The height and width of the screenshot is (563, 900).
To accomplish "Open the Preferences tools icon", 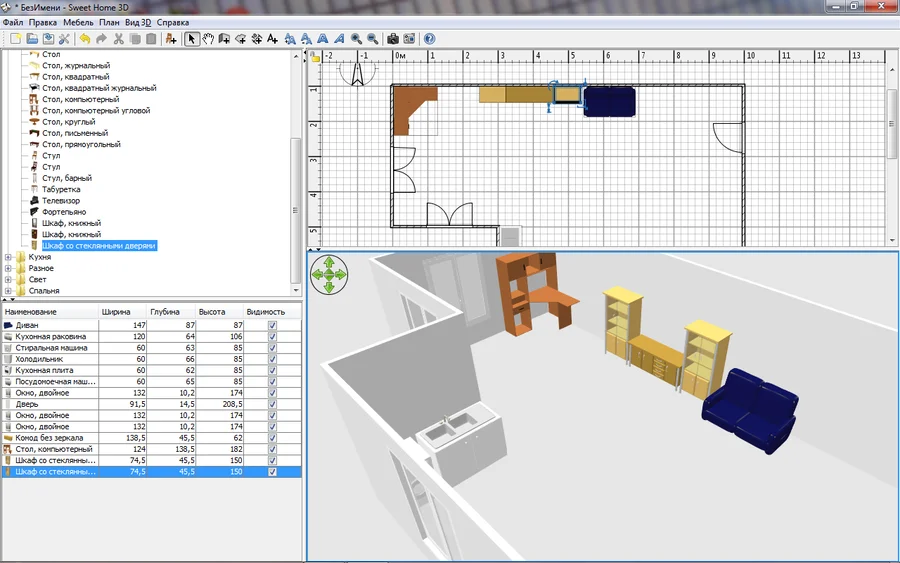I will click(x=65, y=39).
